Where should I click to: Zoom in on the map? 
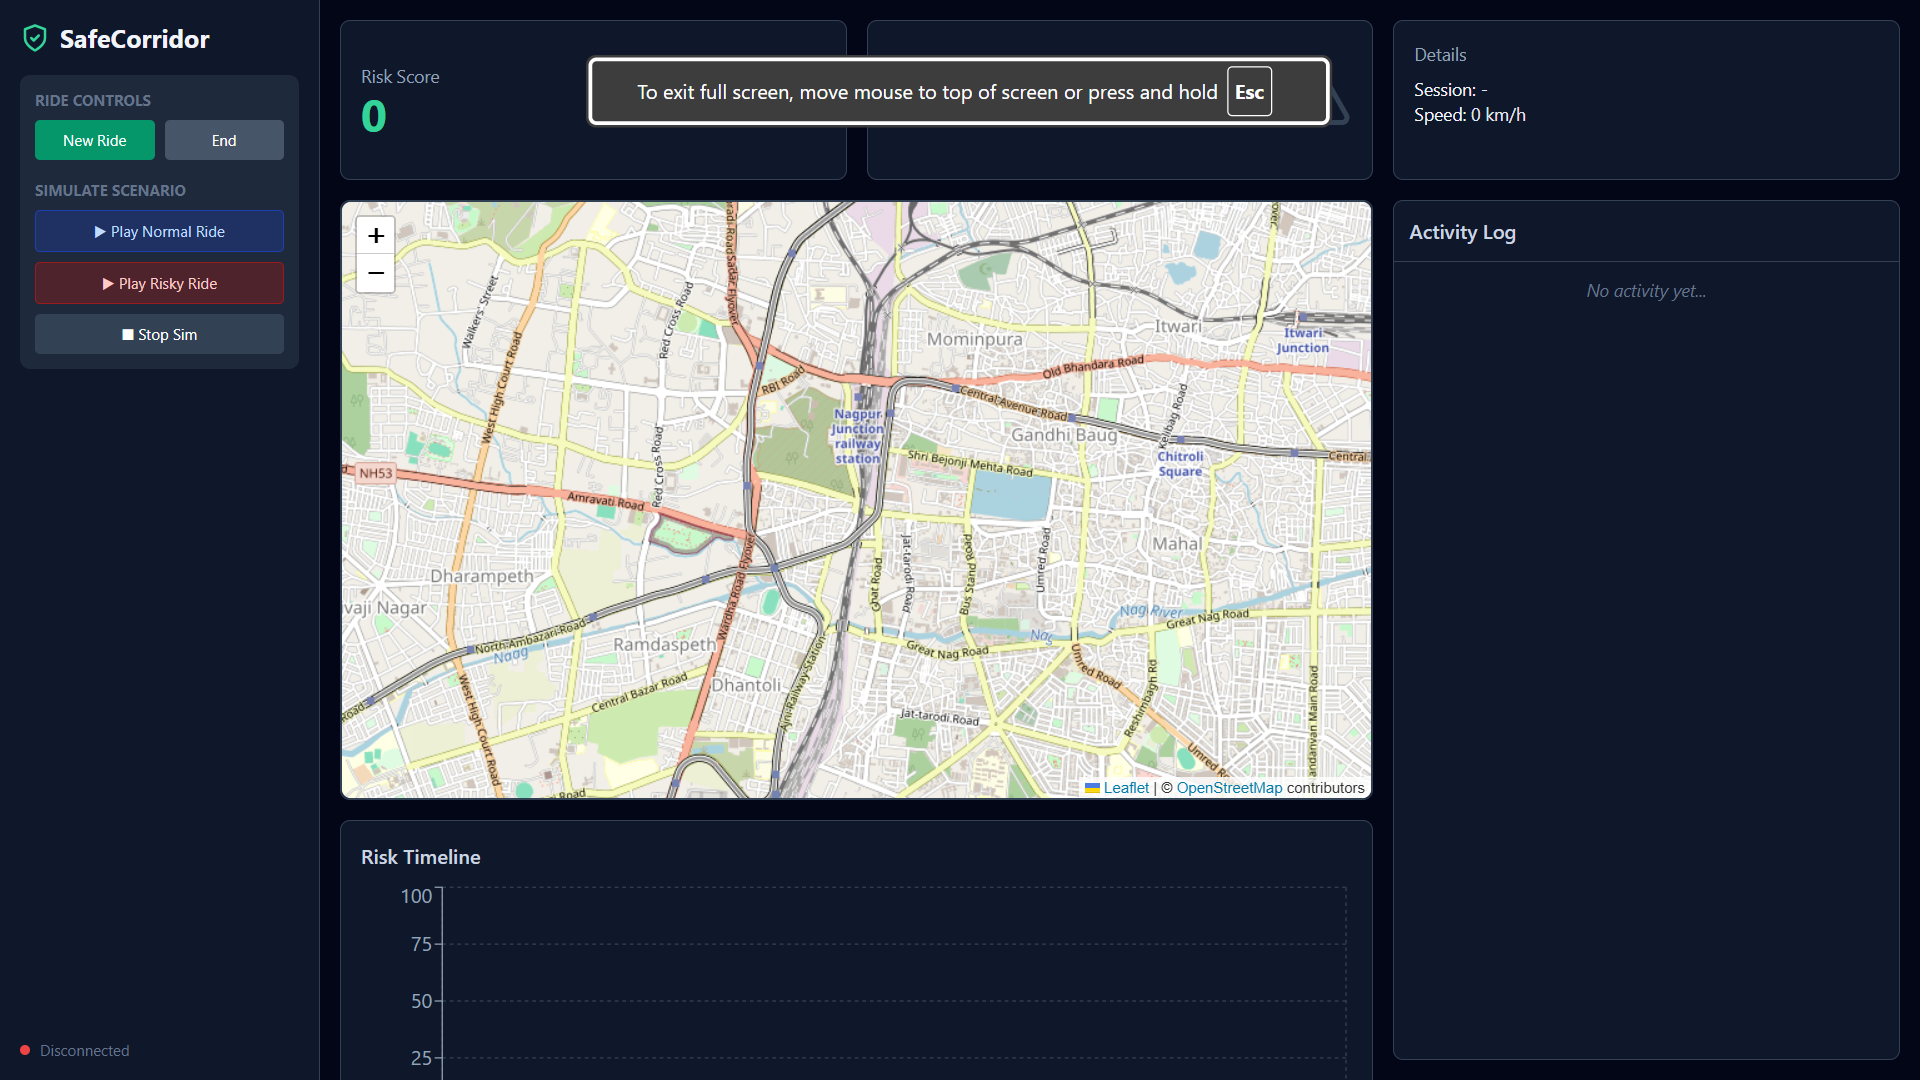point(375,236)
